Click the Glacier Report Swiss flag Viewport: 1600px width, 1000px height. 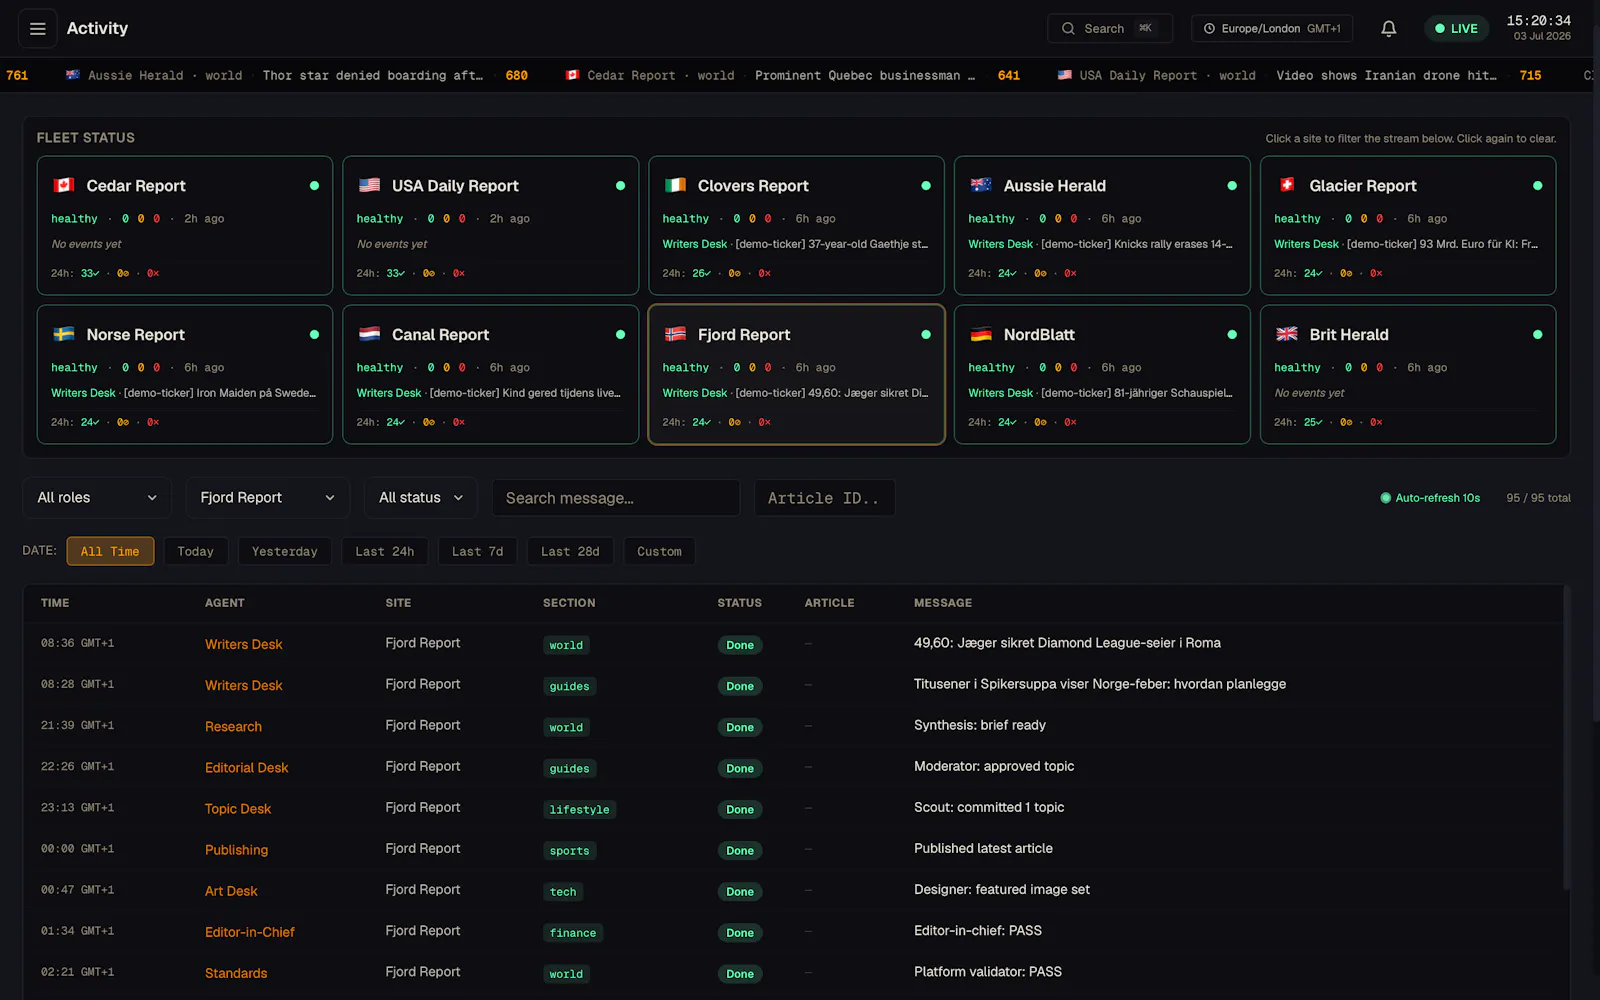[x=1287, y=185]
